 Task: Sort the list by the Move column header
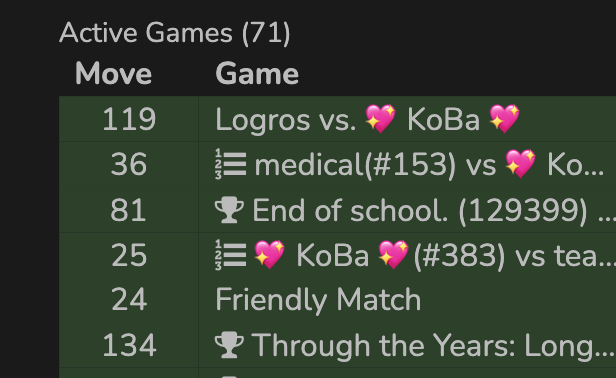click(114, 73)
